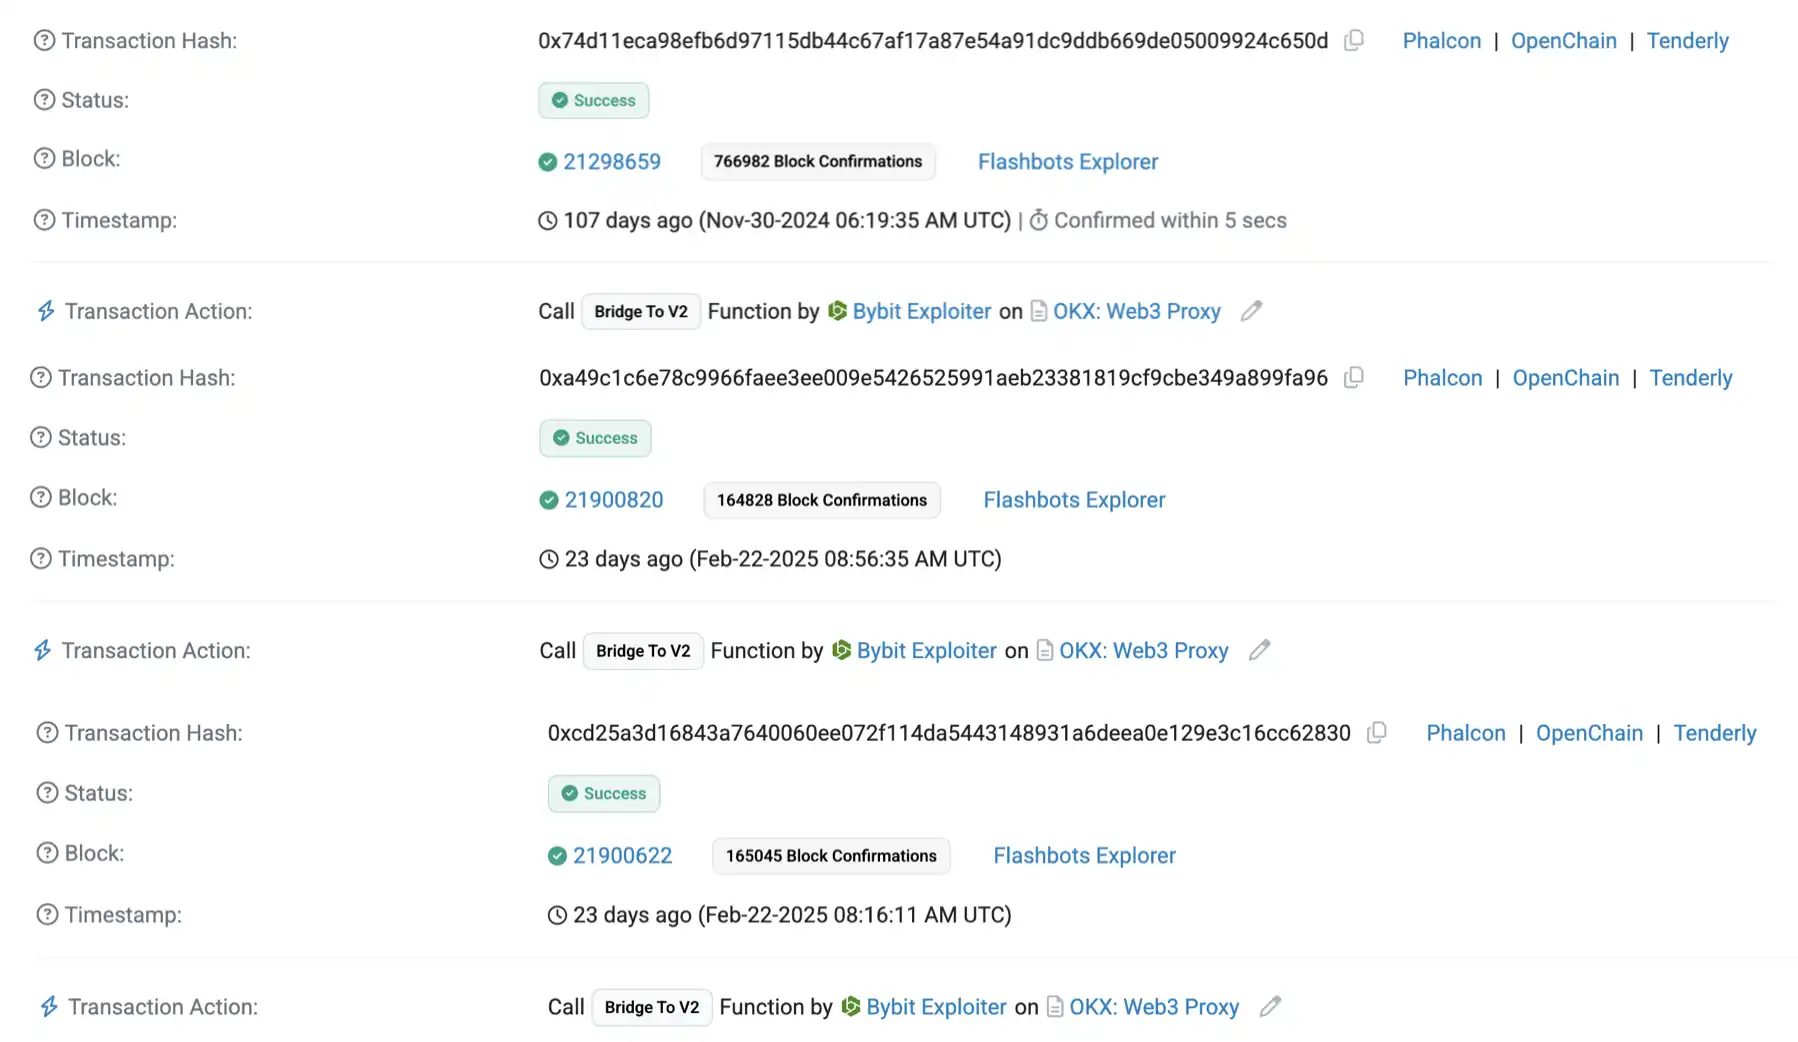Screen dimensions: 1798x1042
Task: Open block 21298659
Action: coord(611,162)
